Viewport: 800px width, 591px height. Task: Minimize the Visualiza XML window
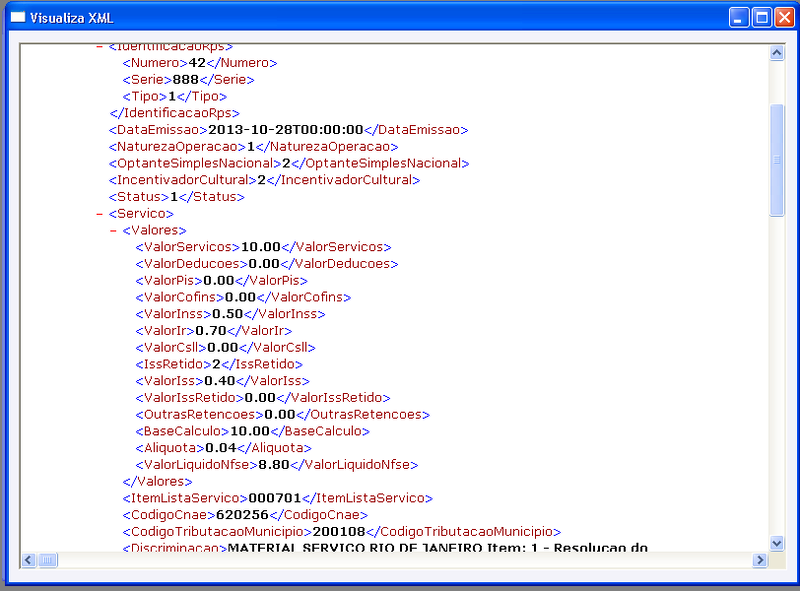coord(739,18)
